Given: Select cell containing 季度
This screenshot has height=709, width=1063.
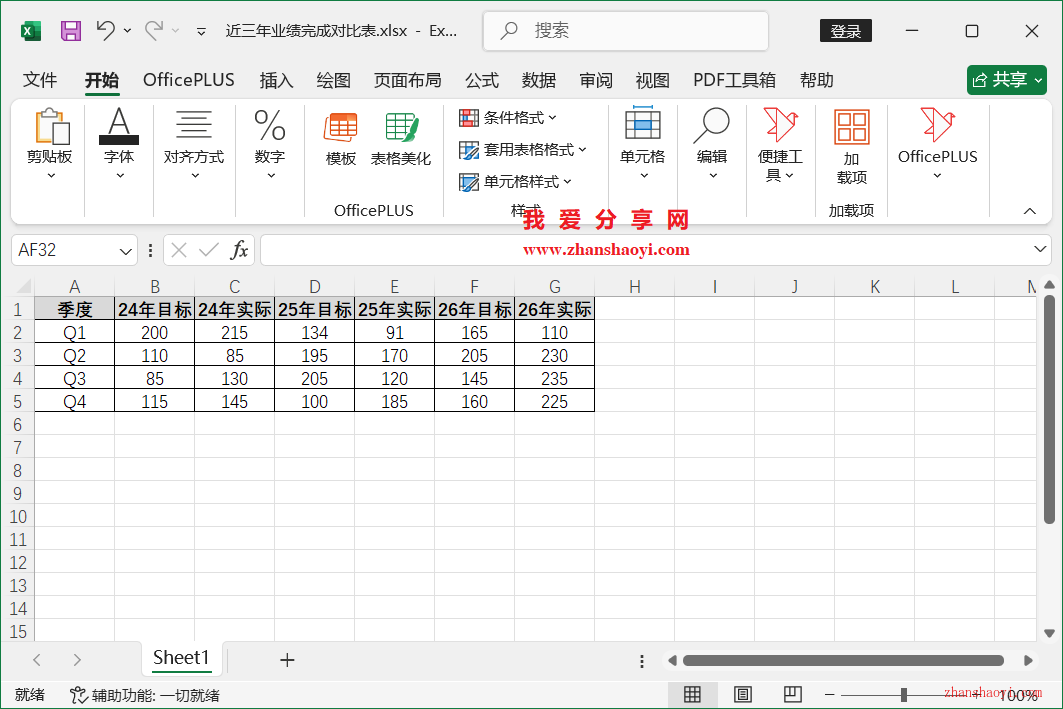Looking at the screenshot, I should click(75, 310).
